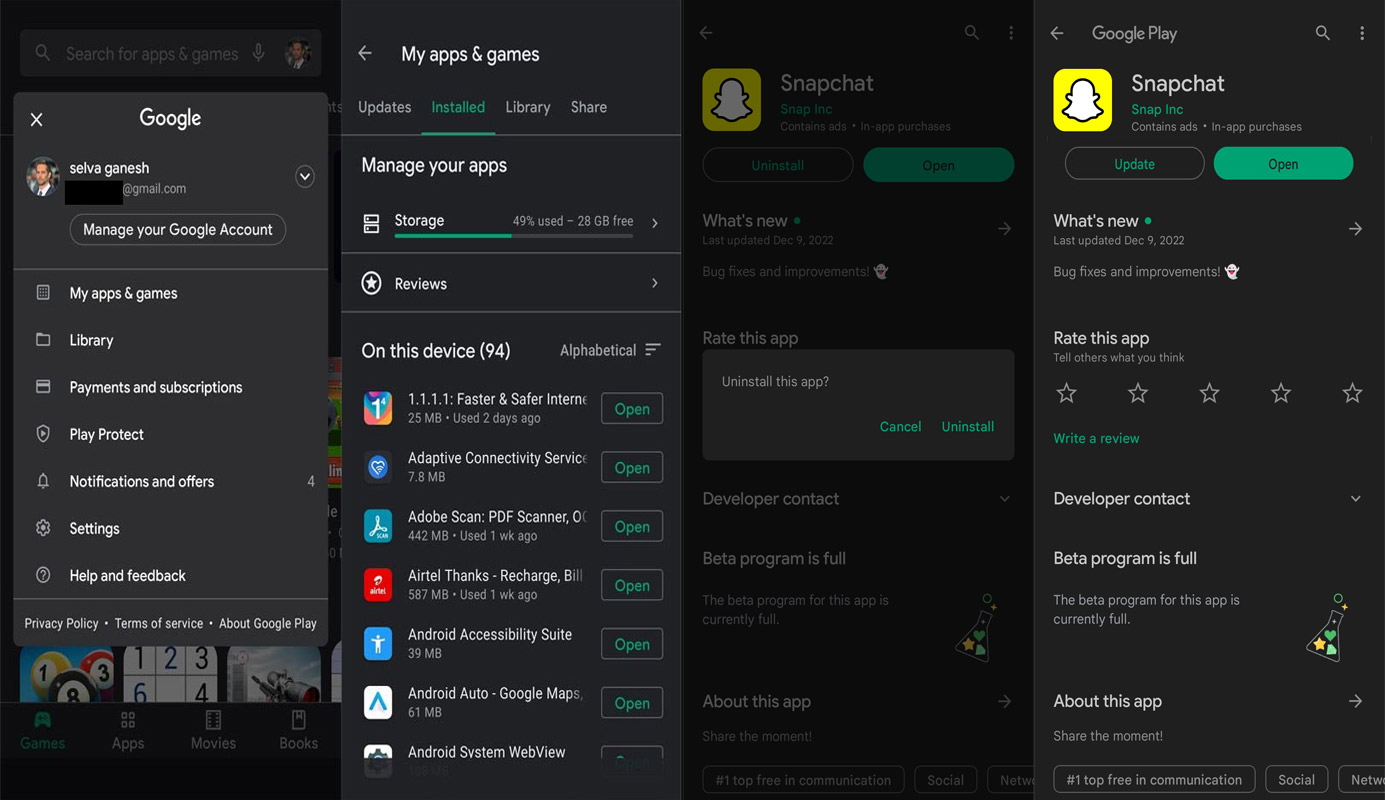The image size is (1385, 800).
Task: Switch to the Installed tab
Action: (458, 107)
